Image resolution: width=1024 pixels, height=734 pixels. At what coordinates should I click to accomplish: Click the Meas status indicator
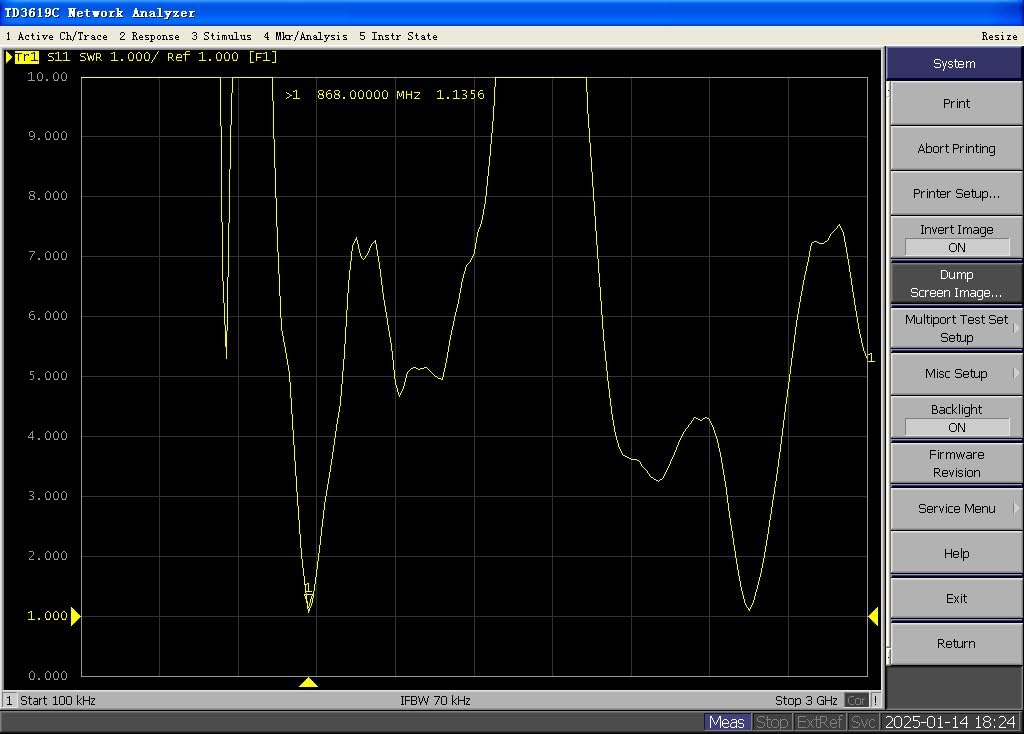[x=726, y=721]
